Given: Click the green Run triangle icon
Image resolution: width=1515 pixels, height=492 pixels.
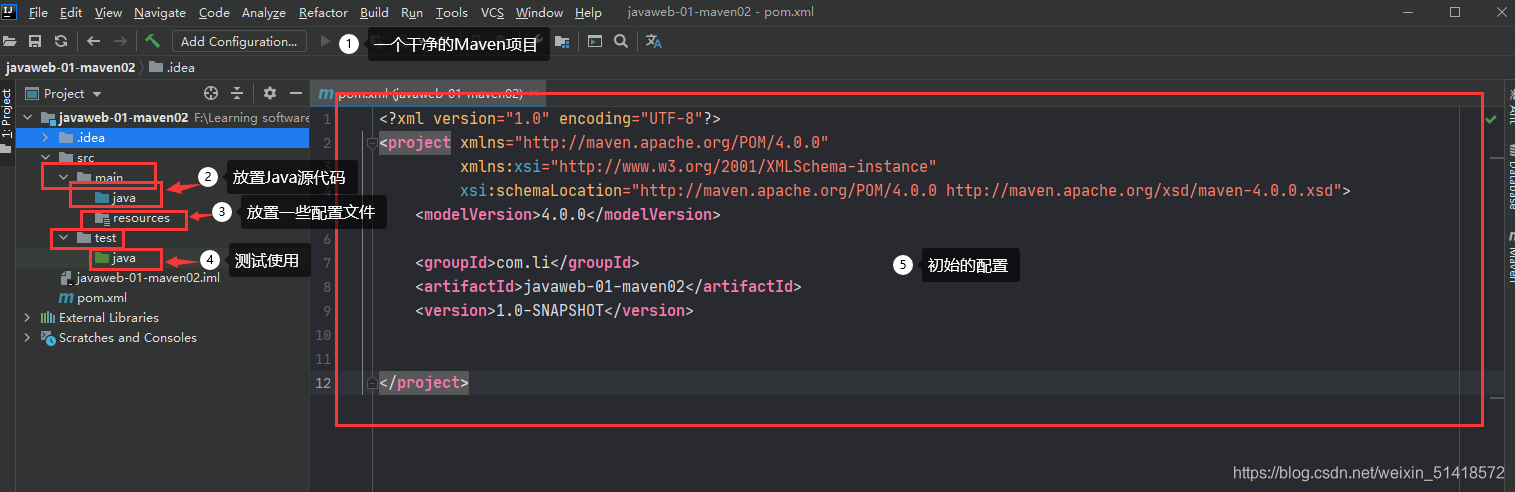Looking at the screenshot, I should [325, 41].
